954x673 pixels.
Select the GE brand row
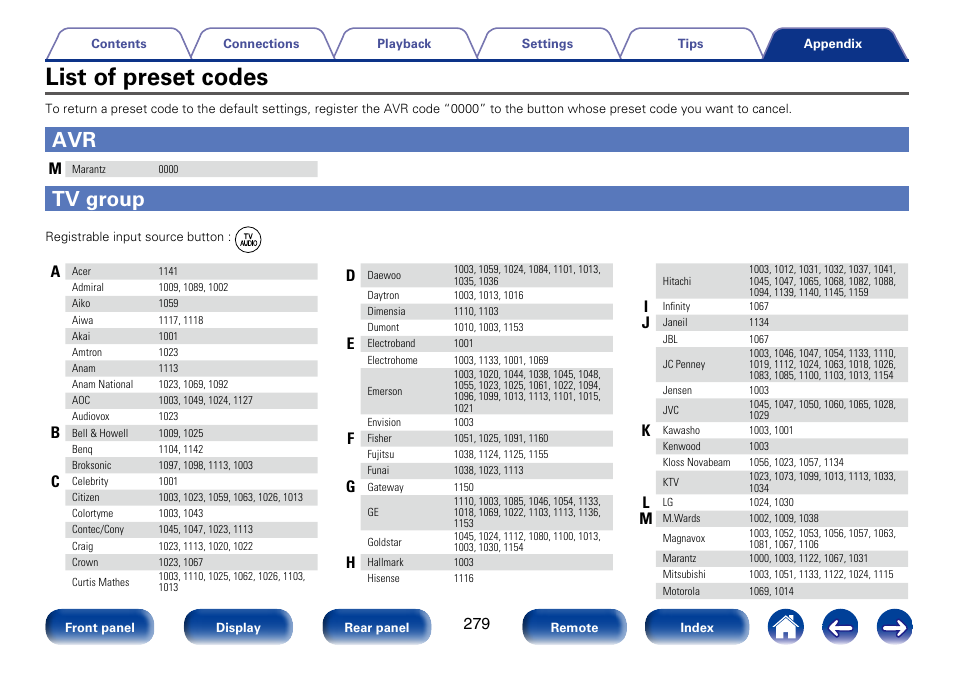point(487,512)
